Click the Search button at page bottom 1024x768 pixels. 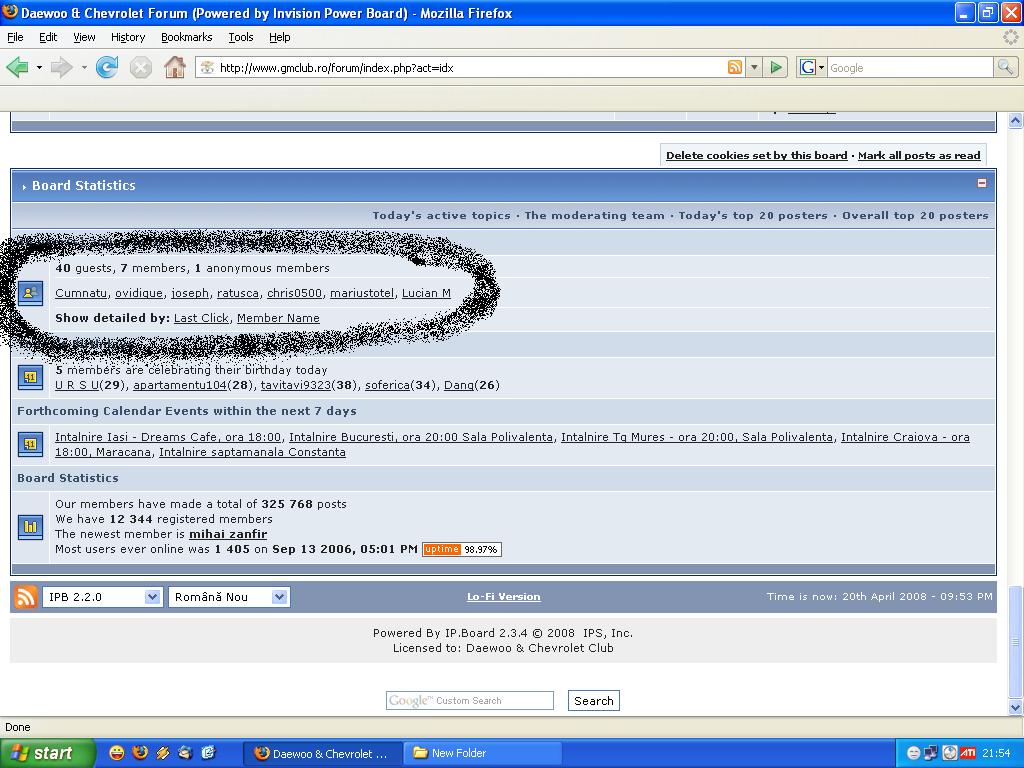pyautogui.click(x=594, y=701)
